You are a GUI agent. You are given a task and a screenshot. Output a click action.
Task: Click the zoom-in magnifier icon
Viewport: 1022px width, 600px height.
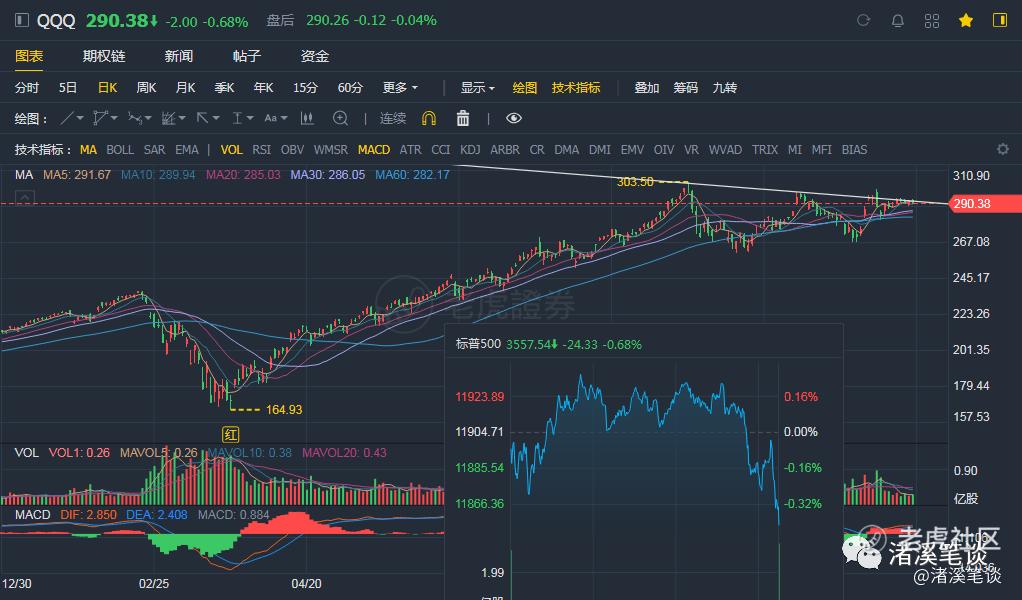tap(340, 118)
